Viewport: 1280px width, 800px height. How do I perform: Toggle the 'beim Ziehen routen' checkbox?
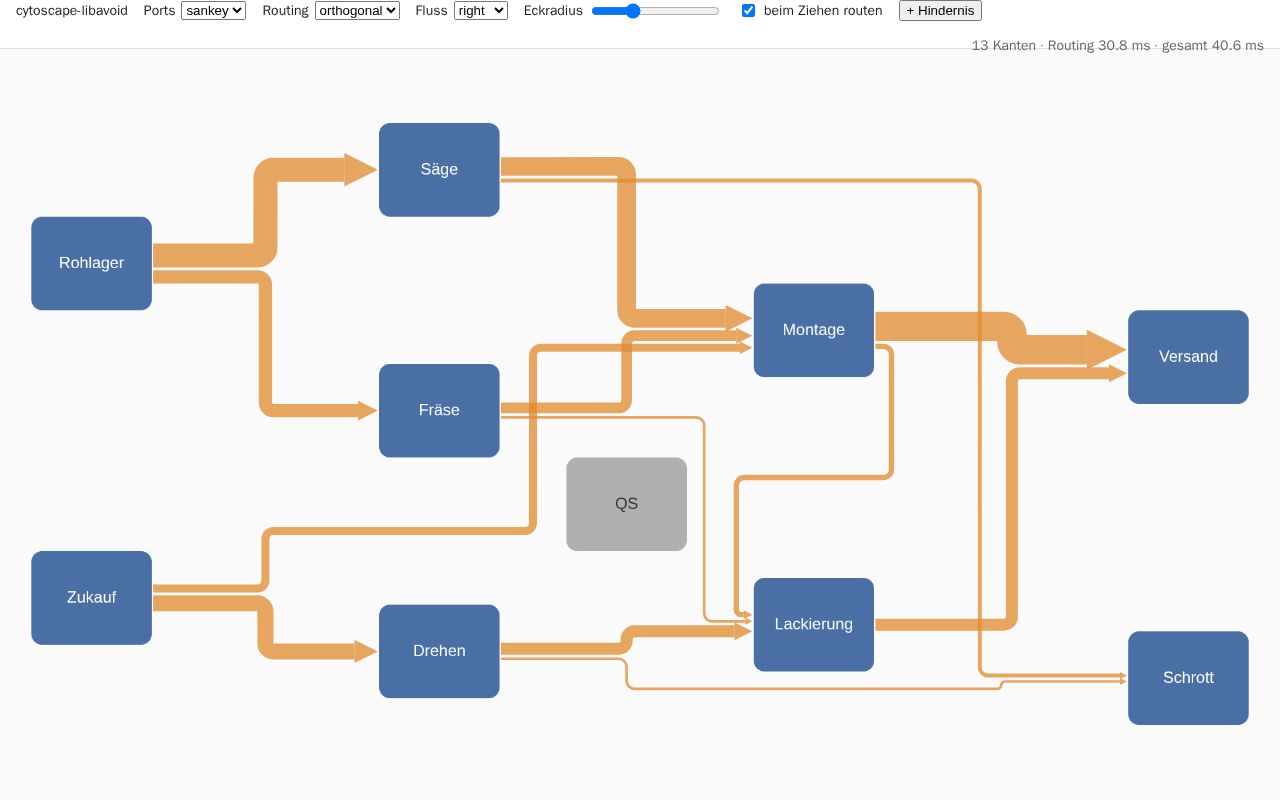click(748, 11)
